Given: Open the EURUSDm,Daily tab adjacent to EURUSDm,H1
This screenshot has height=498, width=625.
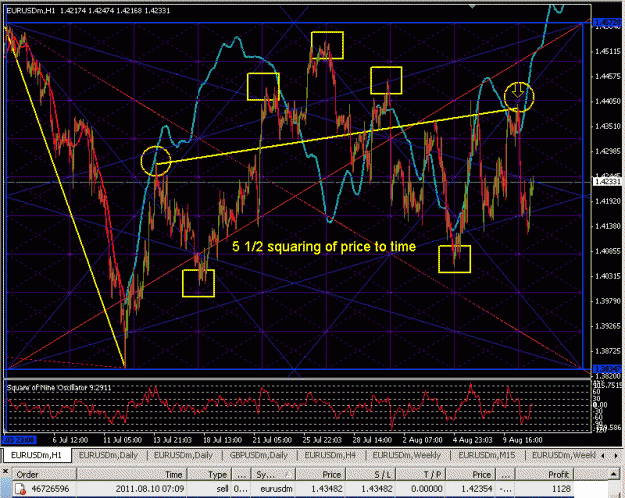Looking at the screenshot, I should tap(108, 455).
